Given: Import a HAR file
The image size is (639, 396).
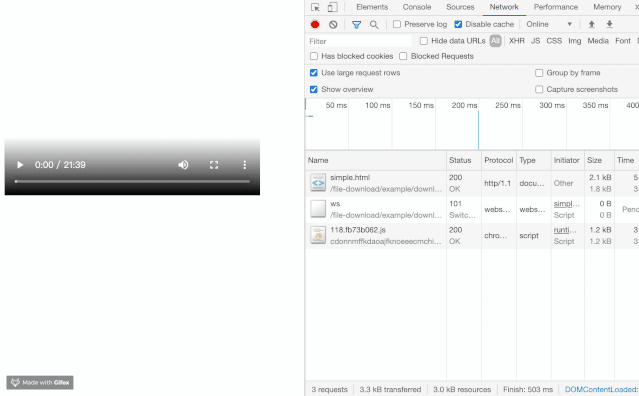Looking at the screenshot, I should click(591, 24).
